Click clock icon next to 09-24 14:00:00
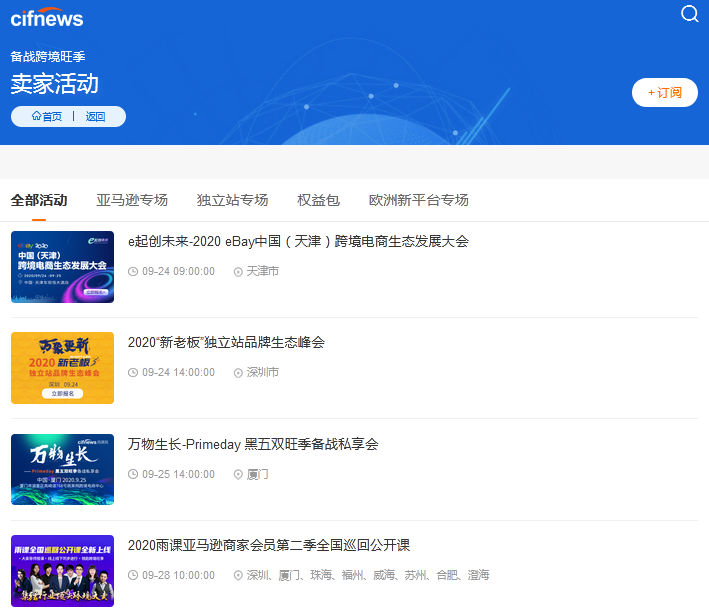This screenshot has width=709, height=611. click(133, 373)
